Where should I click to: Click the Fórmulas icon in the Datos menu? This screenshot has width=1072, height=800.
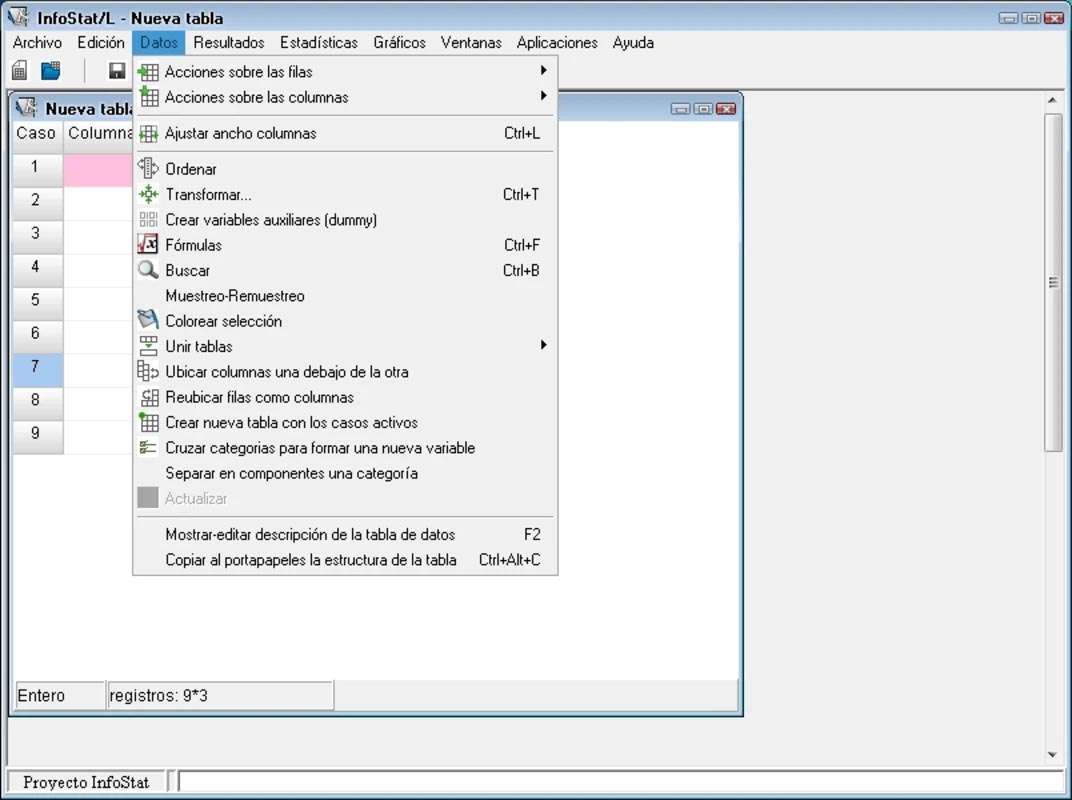148,245
